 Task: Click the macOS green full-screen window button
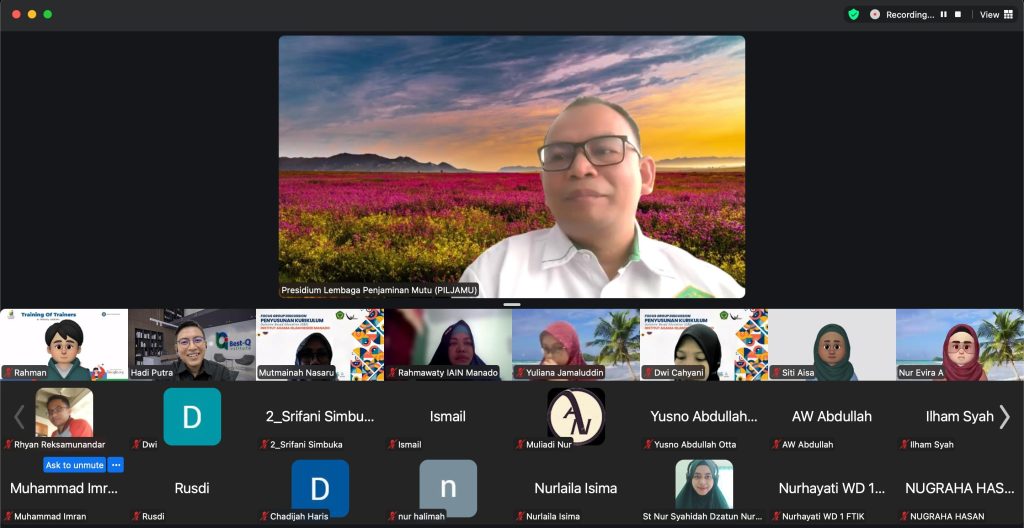(47, 14)
